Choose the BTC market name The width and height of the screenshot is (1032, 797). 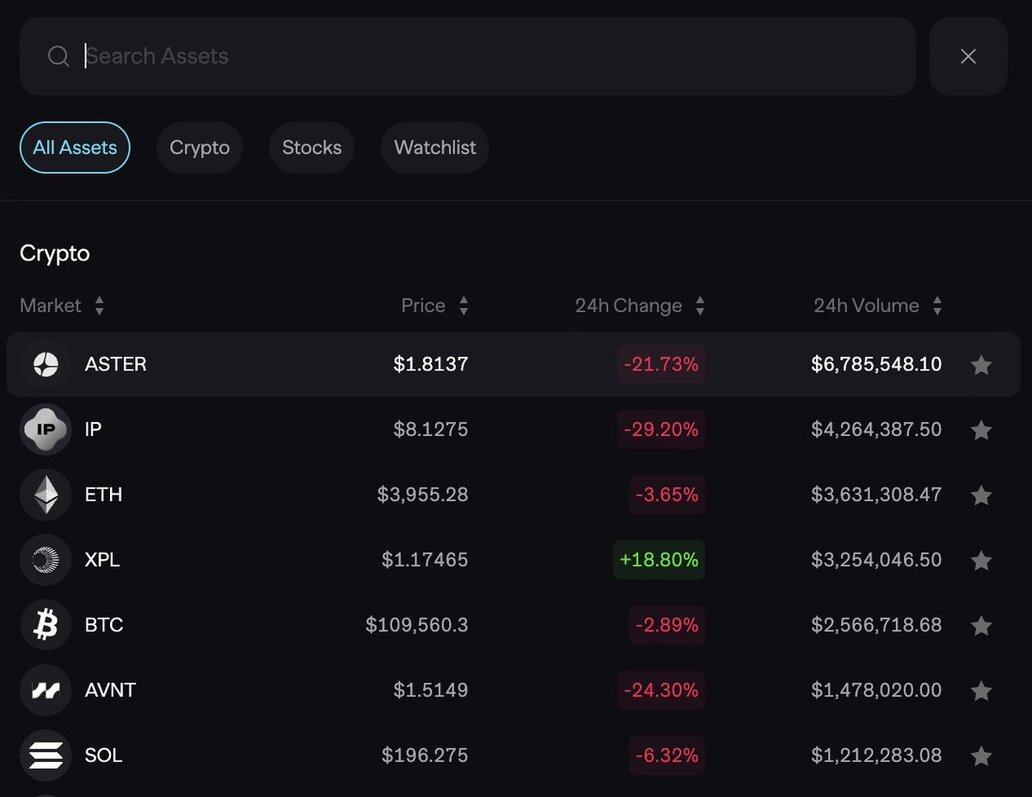(x=104, y=625)
